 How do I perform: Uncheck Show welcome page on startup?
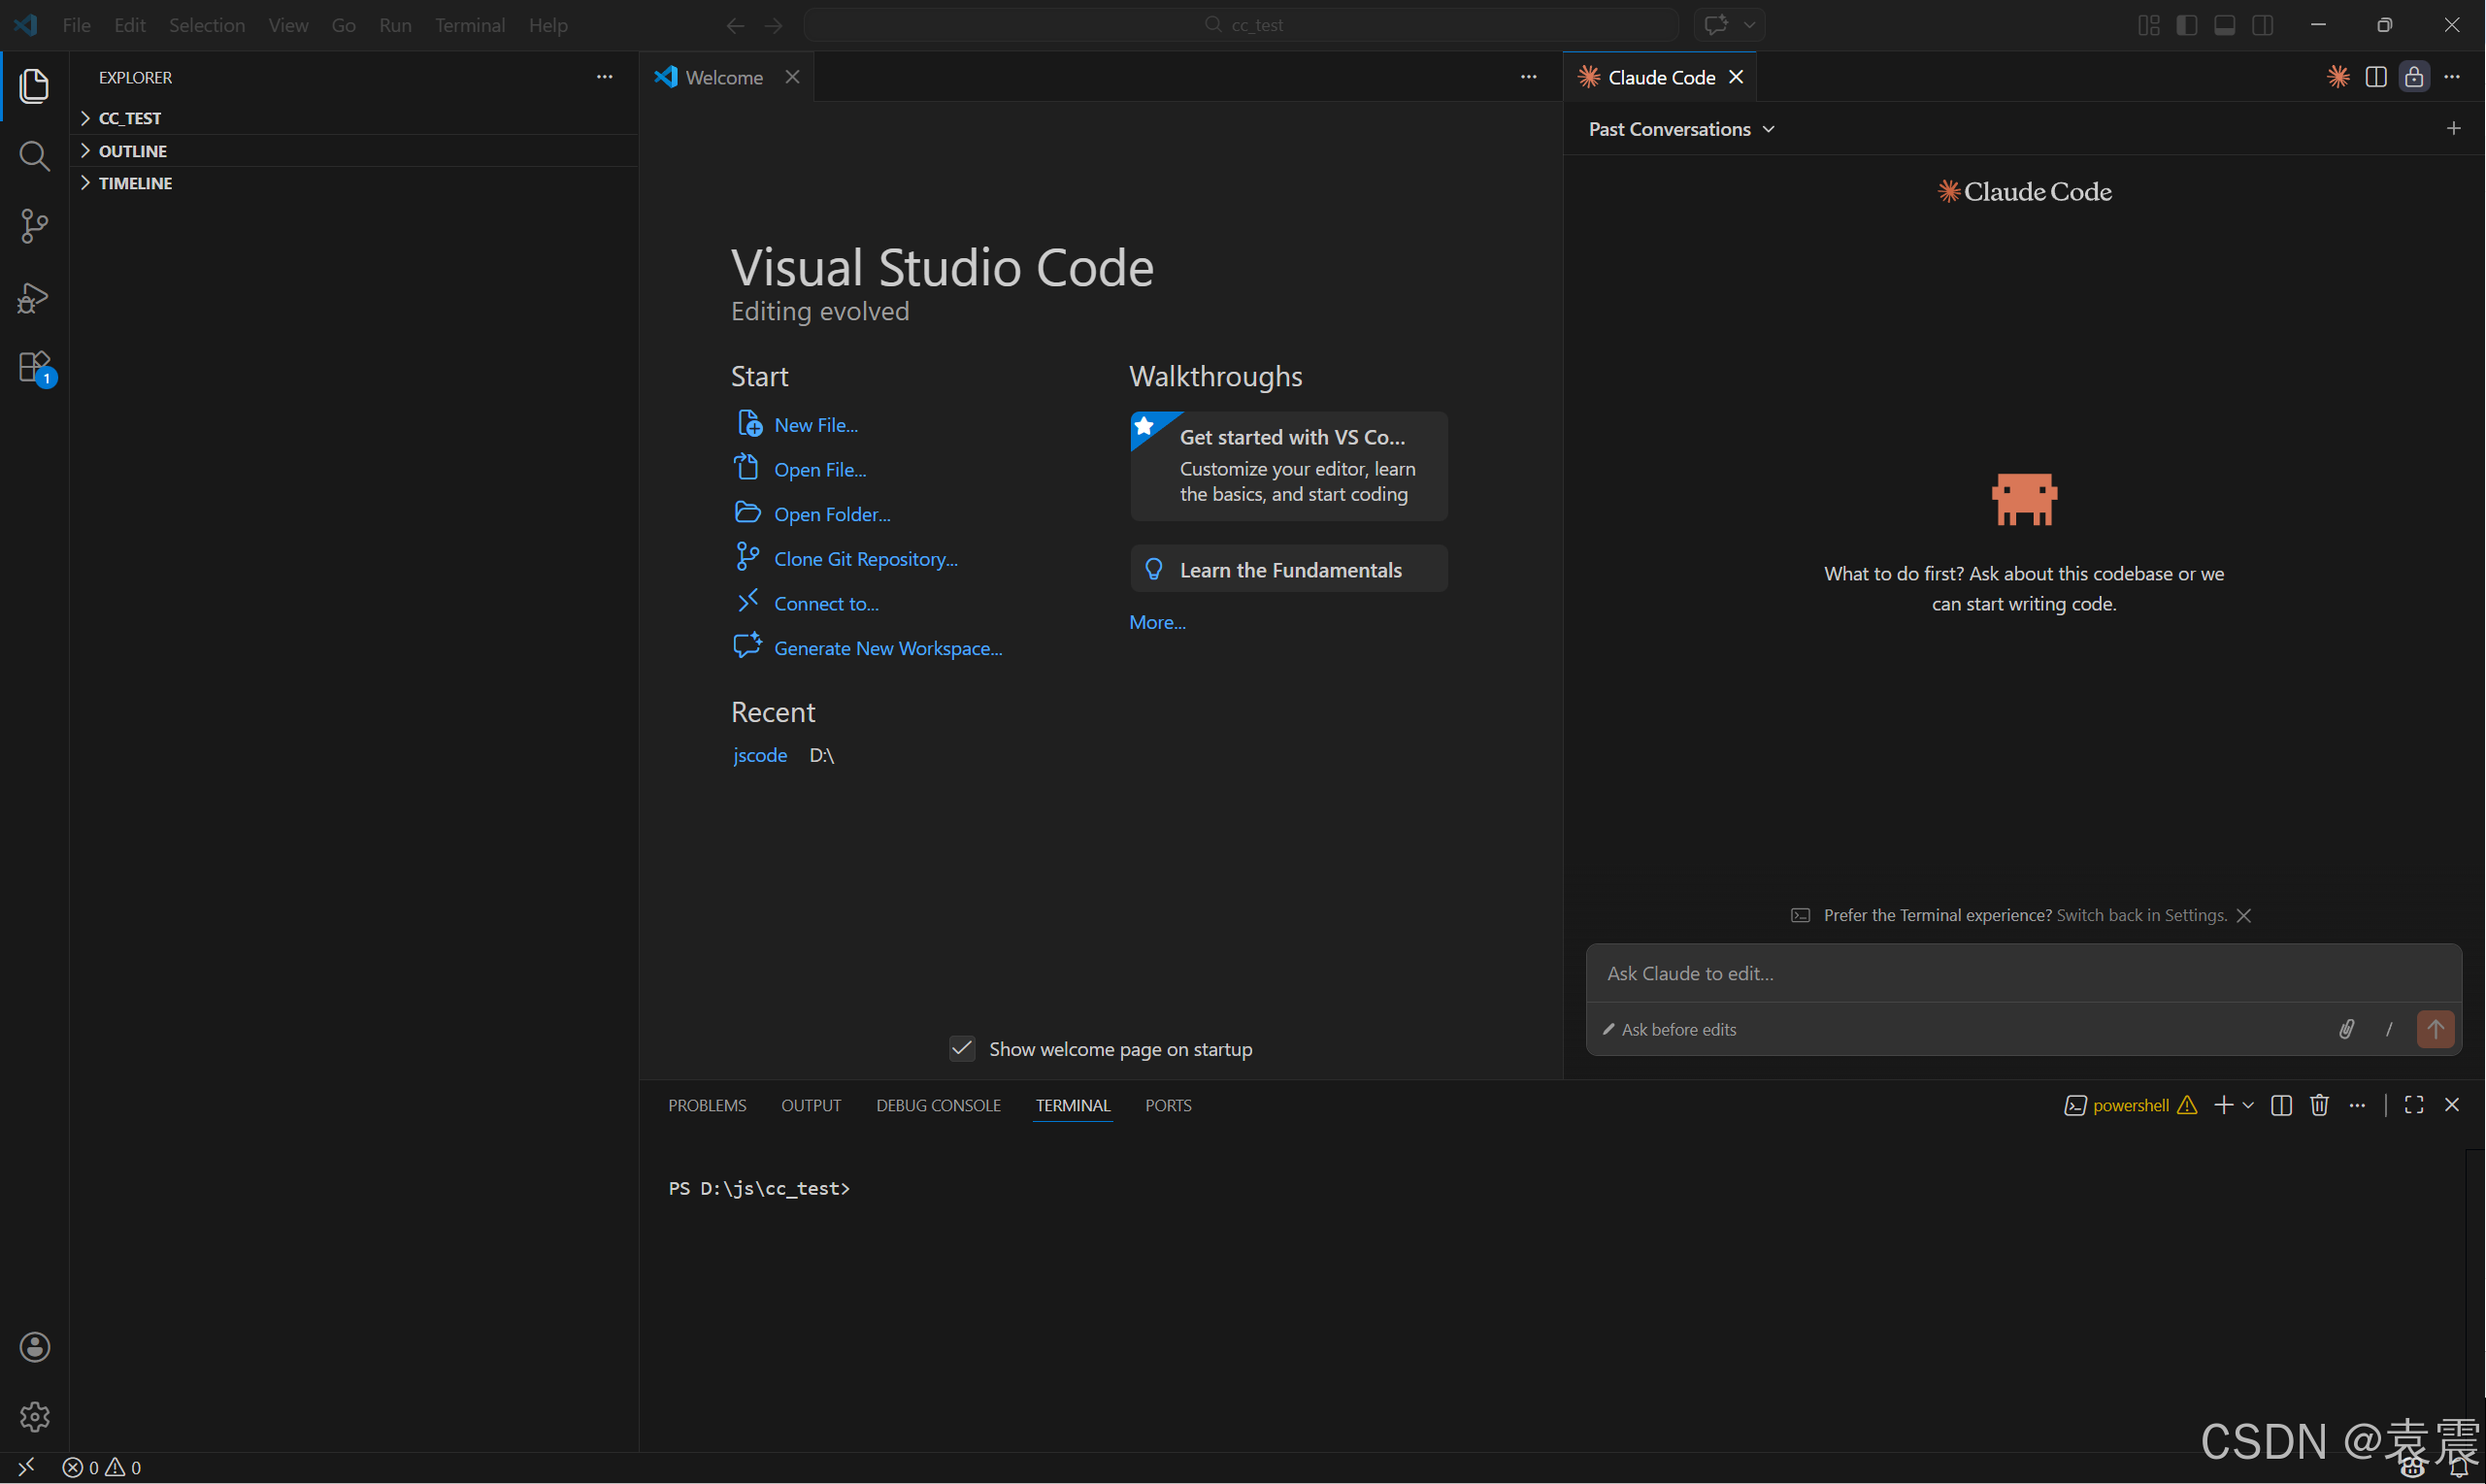click(962, 1049)
